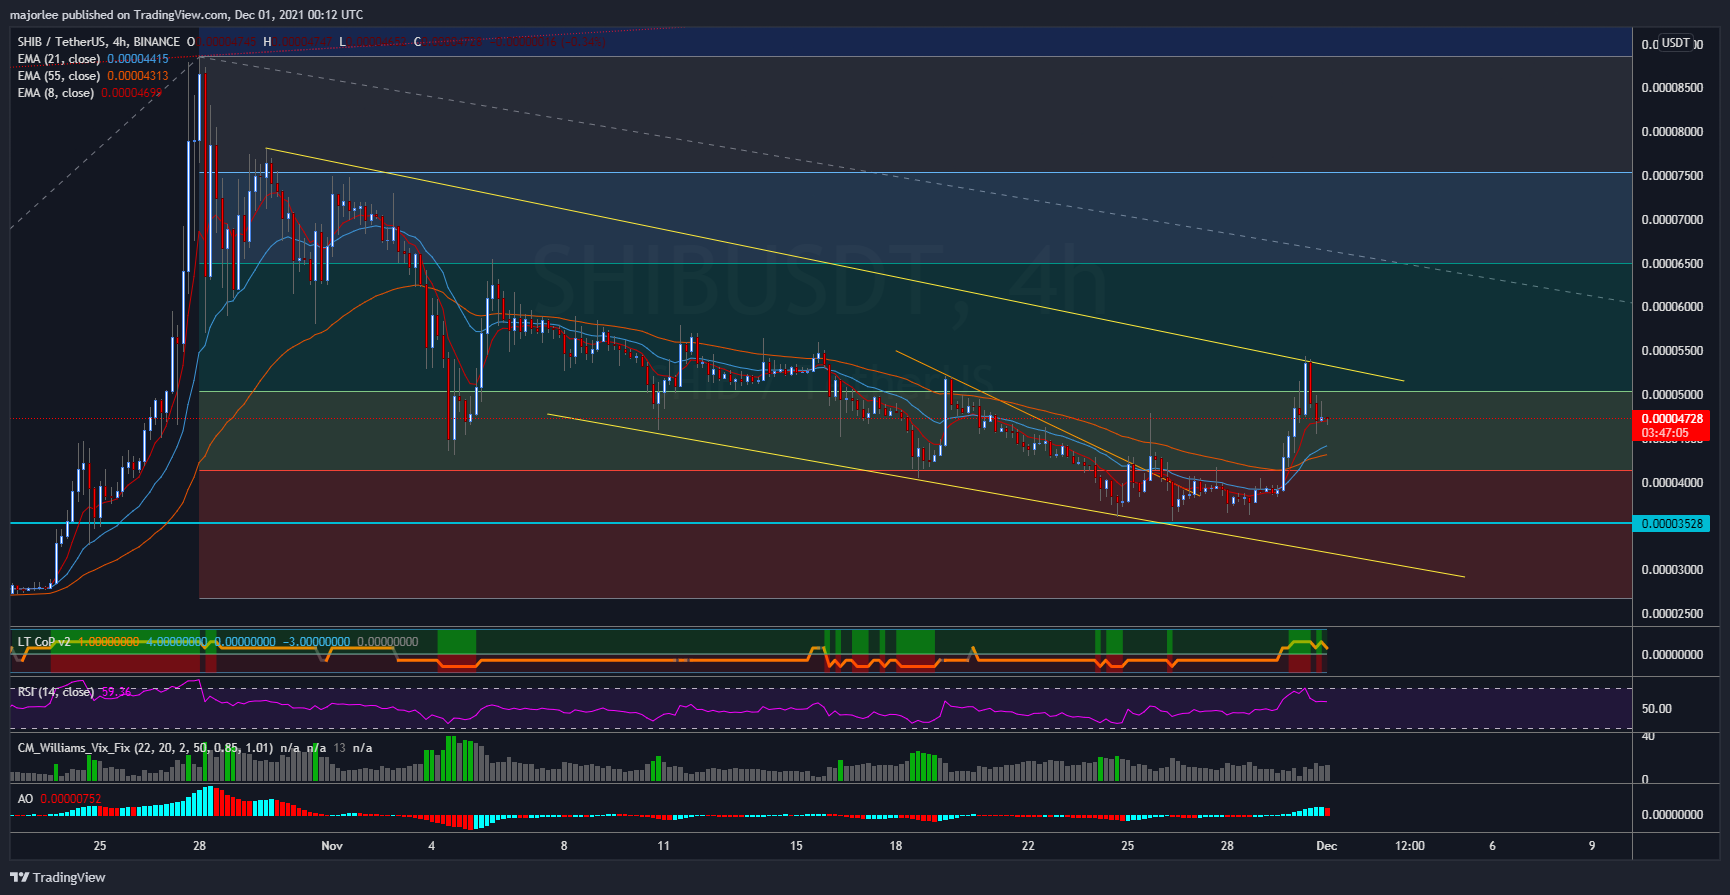Click the Nov label on the time axis

point(332,846)
